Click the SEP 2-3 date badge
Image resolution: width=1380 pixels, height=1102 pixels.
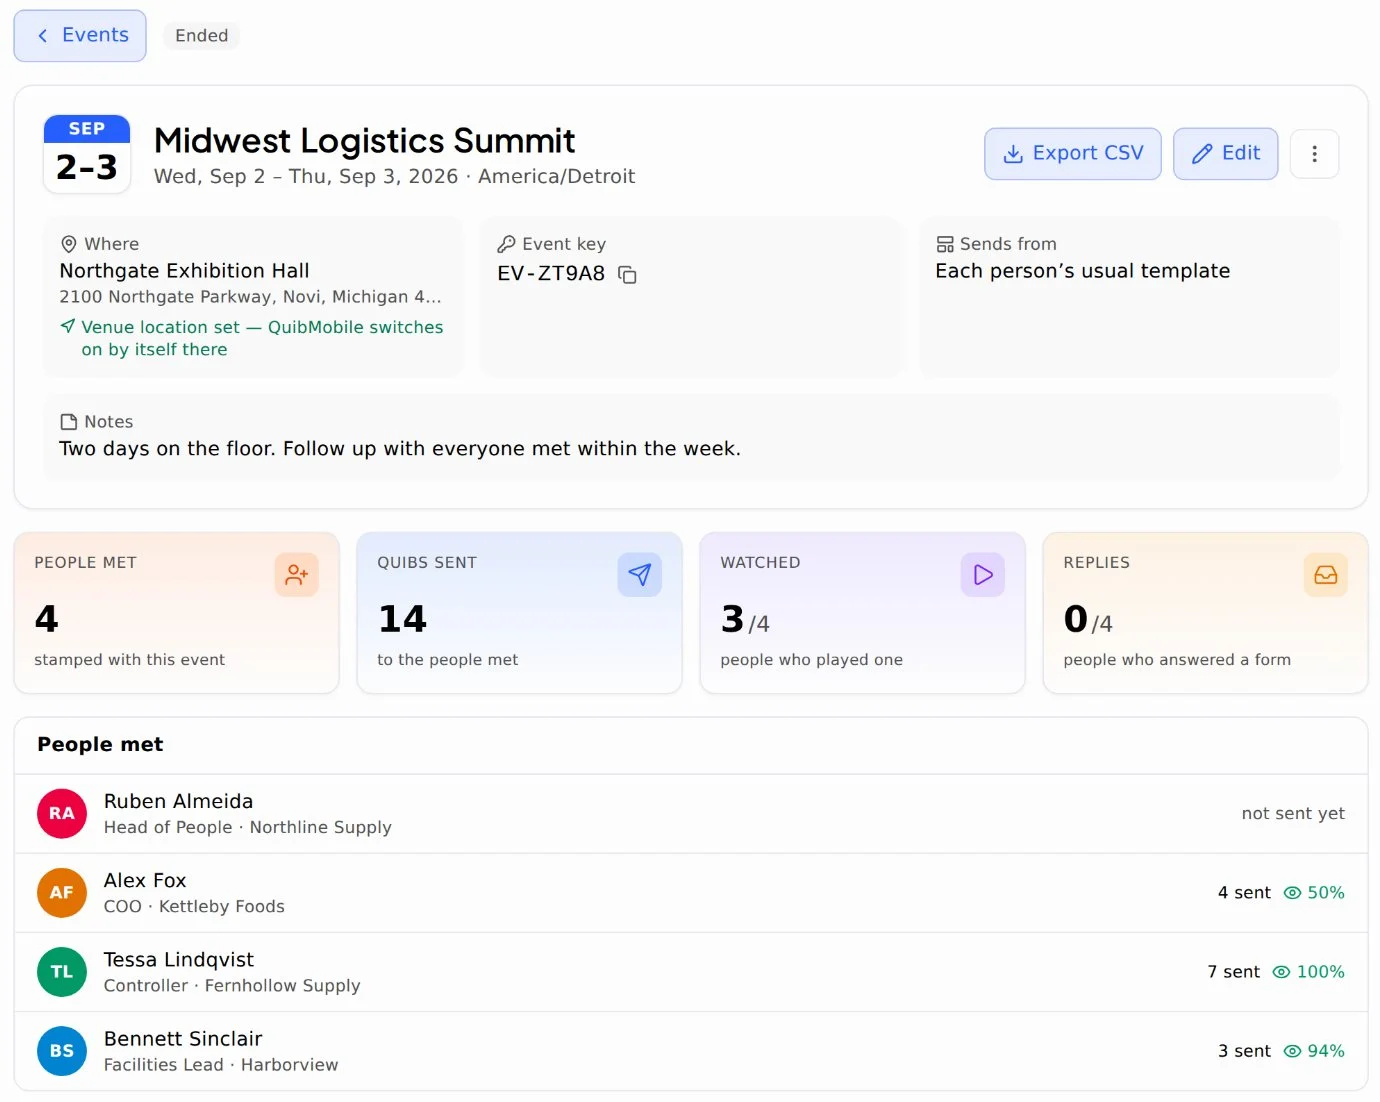coord(87,154)
